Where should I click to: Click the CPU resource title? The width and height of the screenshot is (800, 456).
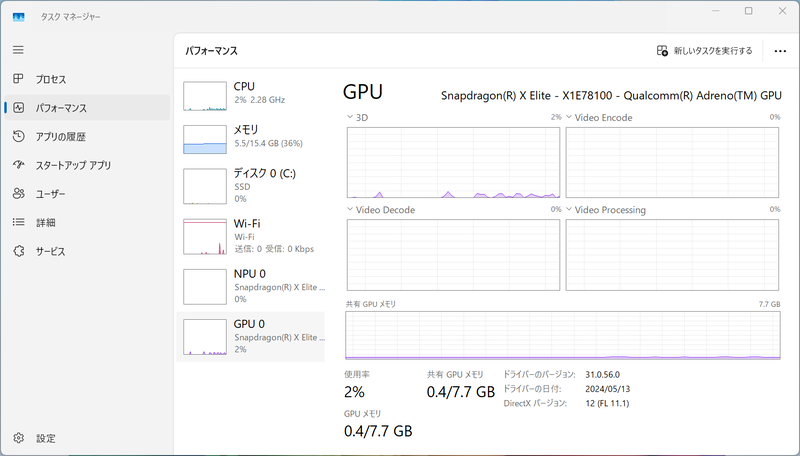(x=244, y=86)
